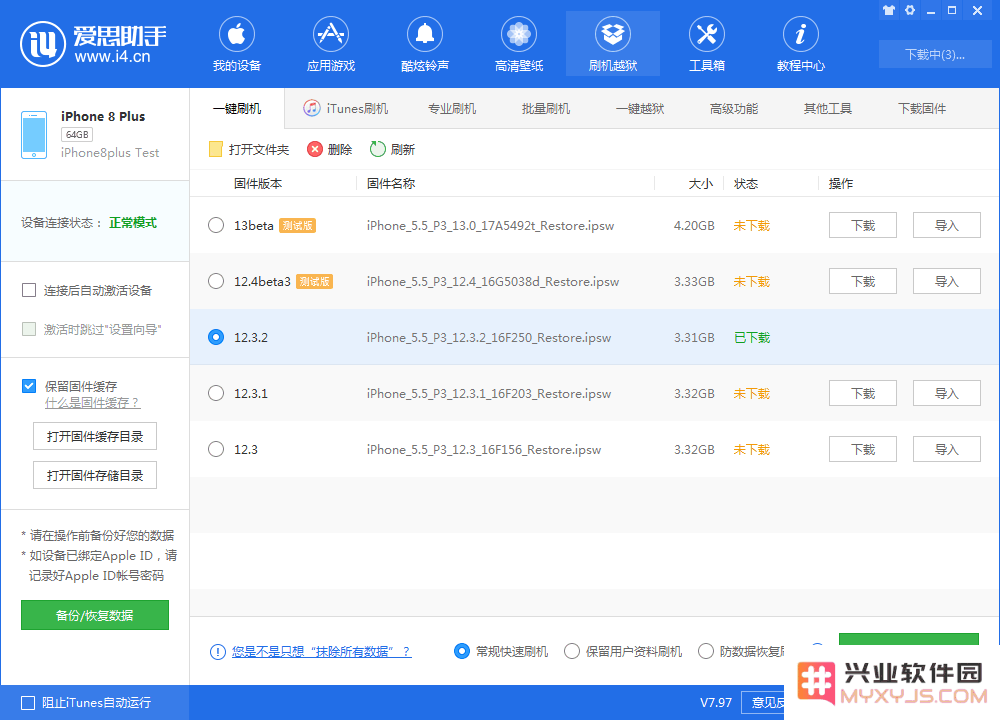
Task: Download the 12.4beta3 firmware
Action: [x=863, y=281]
